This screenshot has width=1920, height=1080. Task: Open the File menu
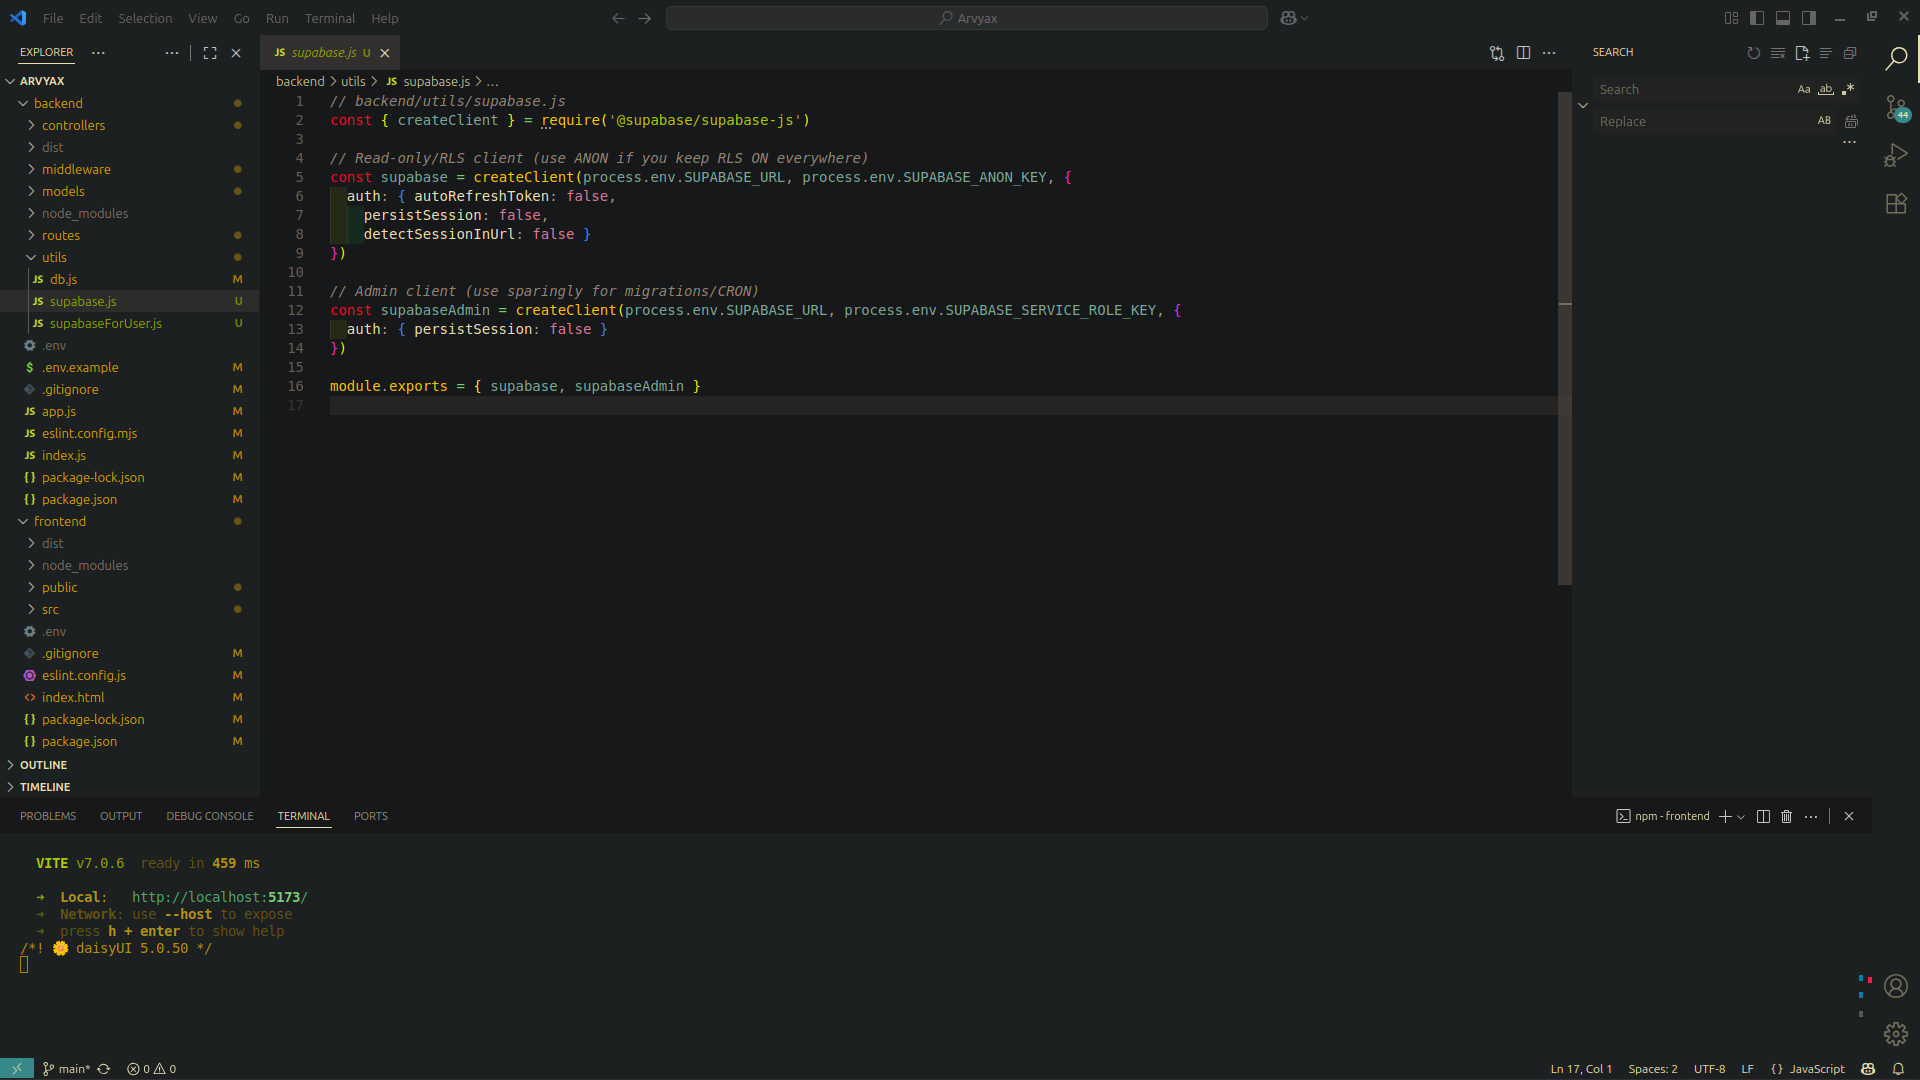(x=53, y=18)
